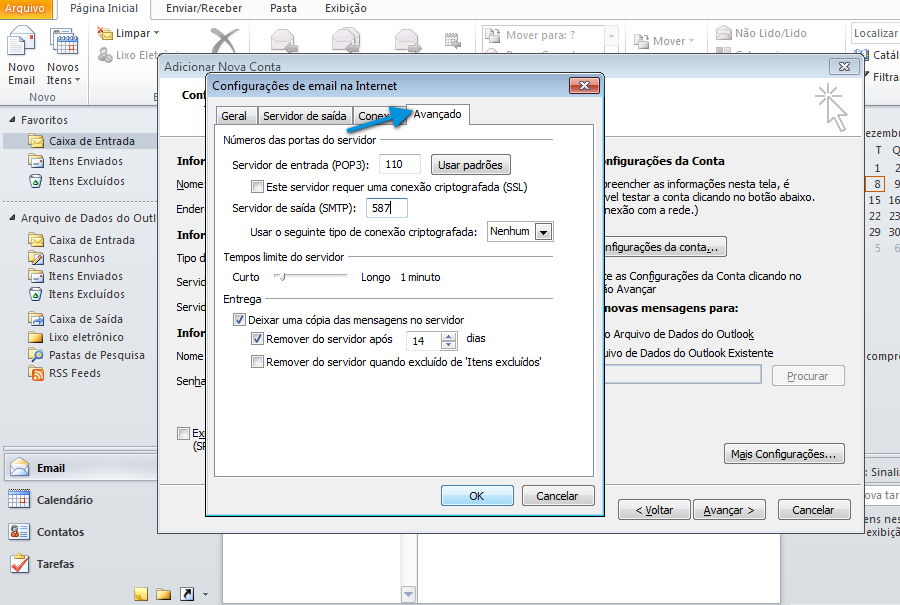Screen dimensions: 900x605
Task: Uncheck Deixar uma cópia das mensagens no servidor
Action: tap(239, 320)
